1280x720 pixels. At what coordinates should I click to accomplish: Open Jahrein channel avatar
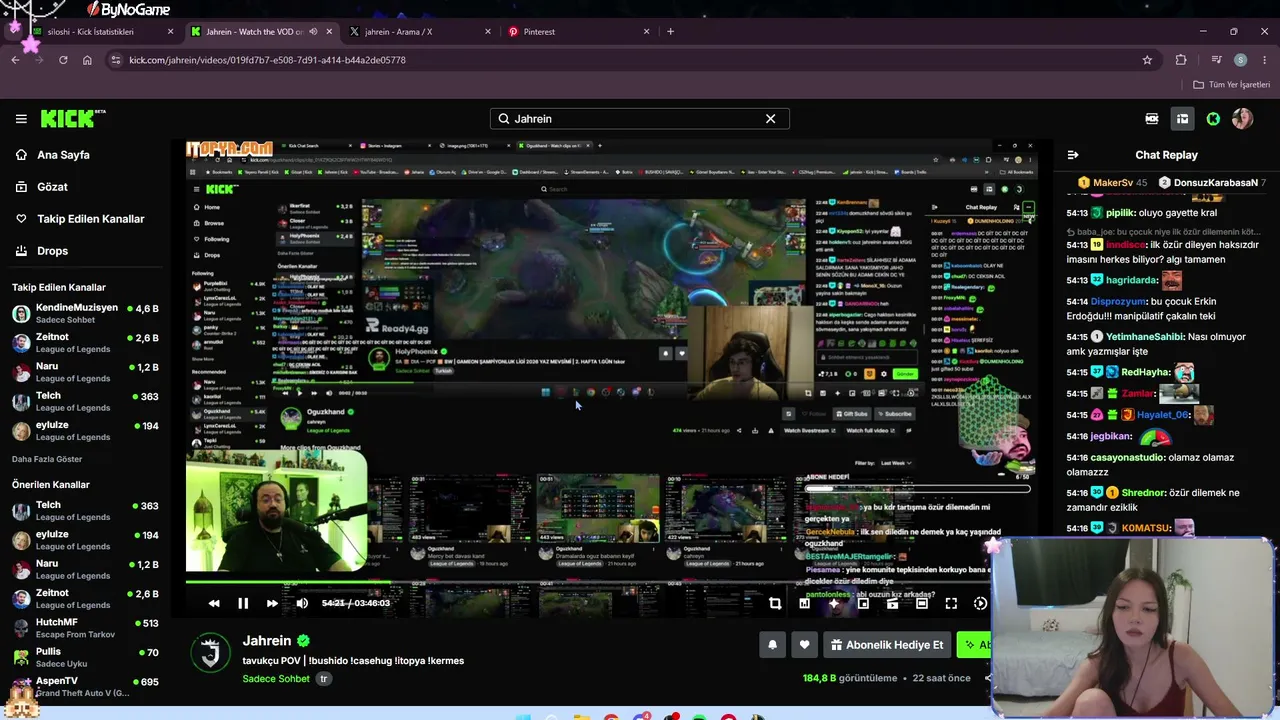coord(211,653)
